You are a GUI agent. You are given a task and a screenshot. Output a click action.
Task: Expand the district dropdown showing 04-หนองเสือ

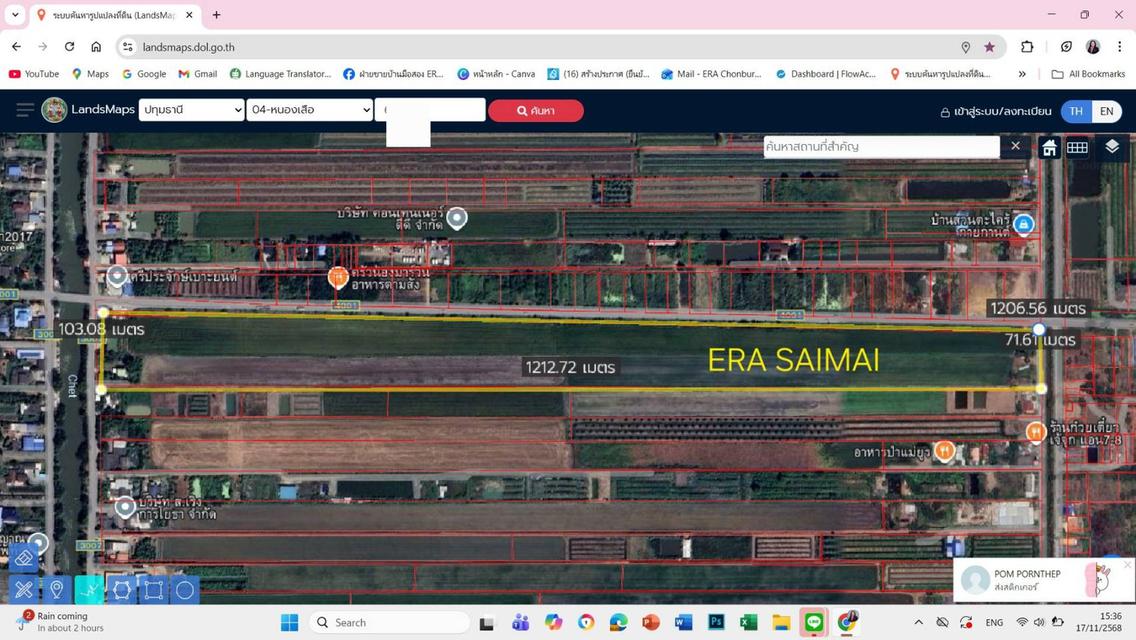coord(310,110)
